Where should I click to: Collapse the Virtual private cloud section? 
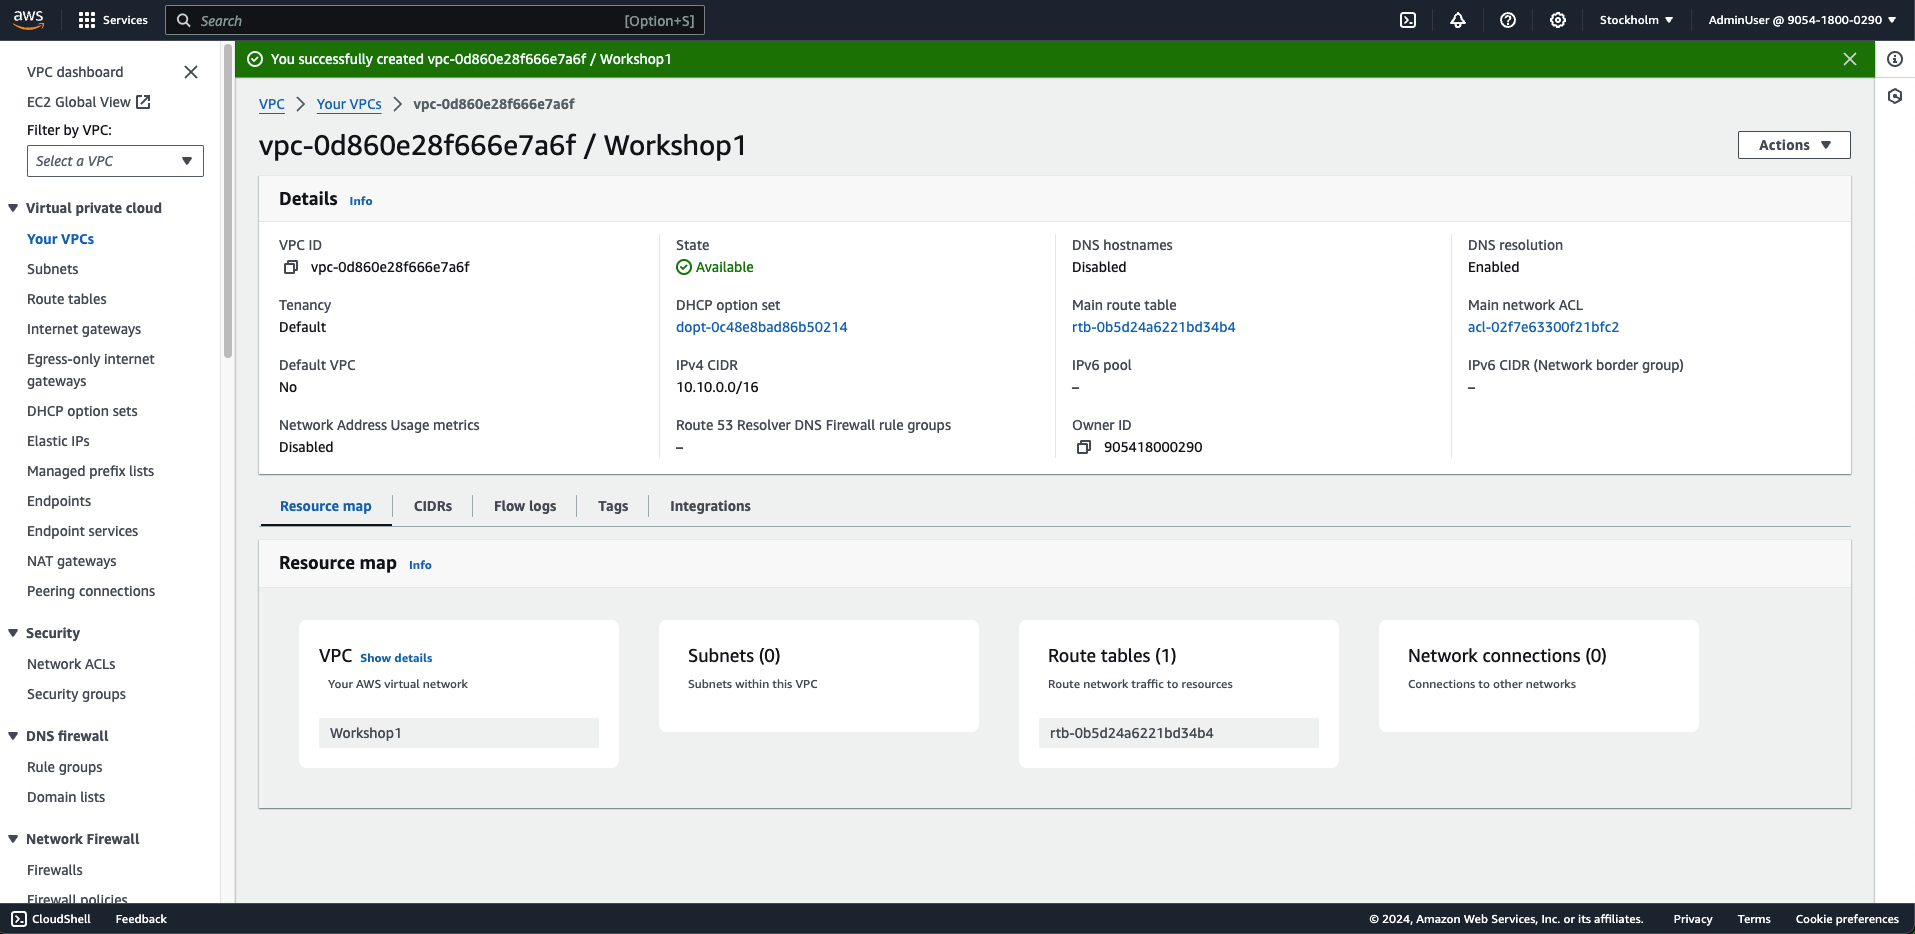pyautogui.click(x=14, y=208)
